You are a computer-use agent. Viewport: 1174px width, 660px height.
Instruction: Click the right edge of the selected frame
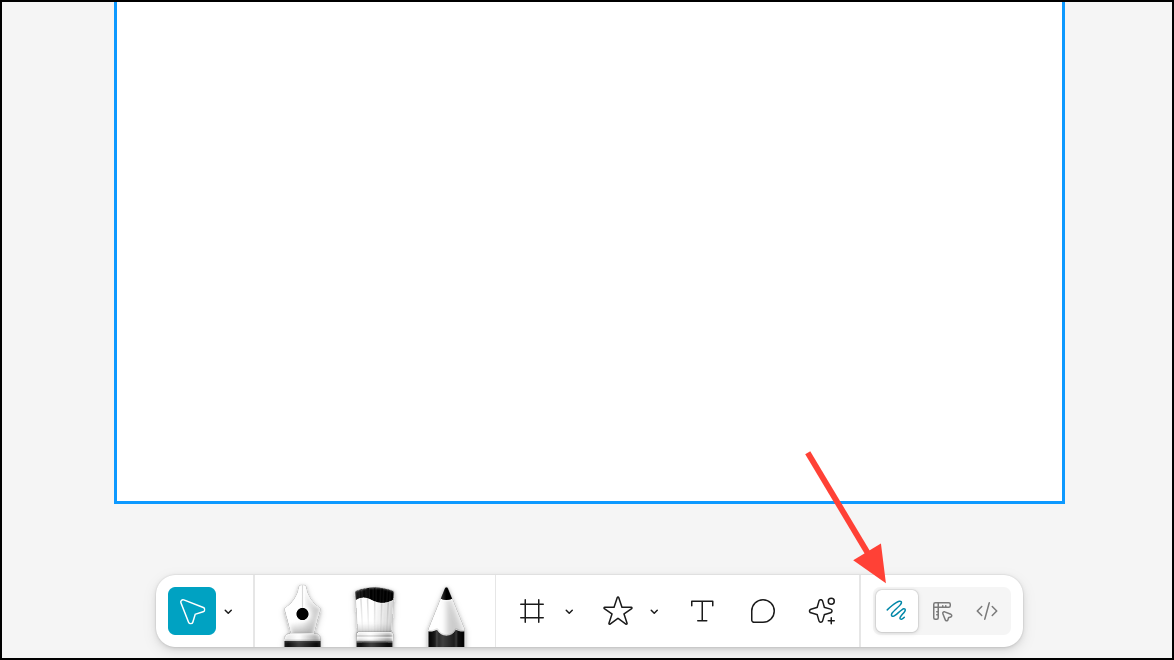[x=1063, y=251]
